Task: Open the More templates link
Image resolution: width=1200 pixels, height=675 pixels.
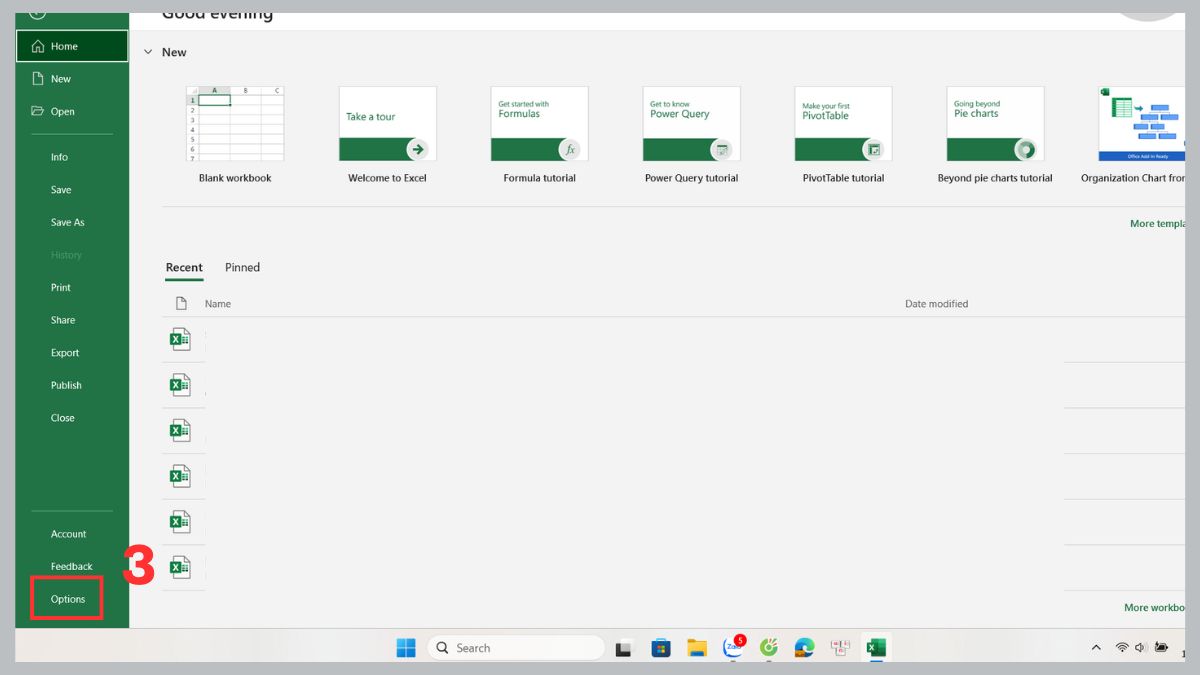Action: click(1157, 224)
